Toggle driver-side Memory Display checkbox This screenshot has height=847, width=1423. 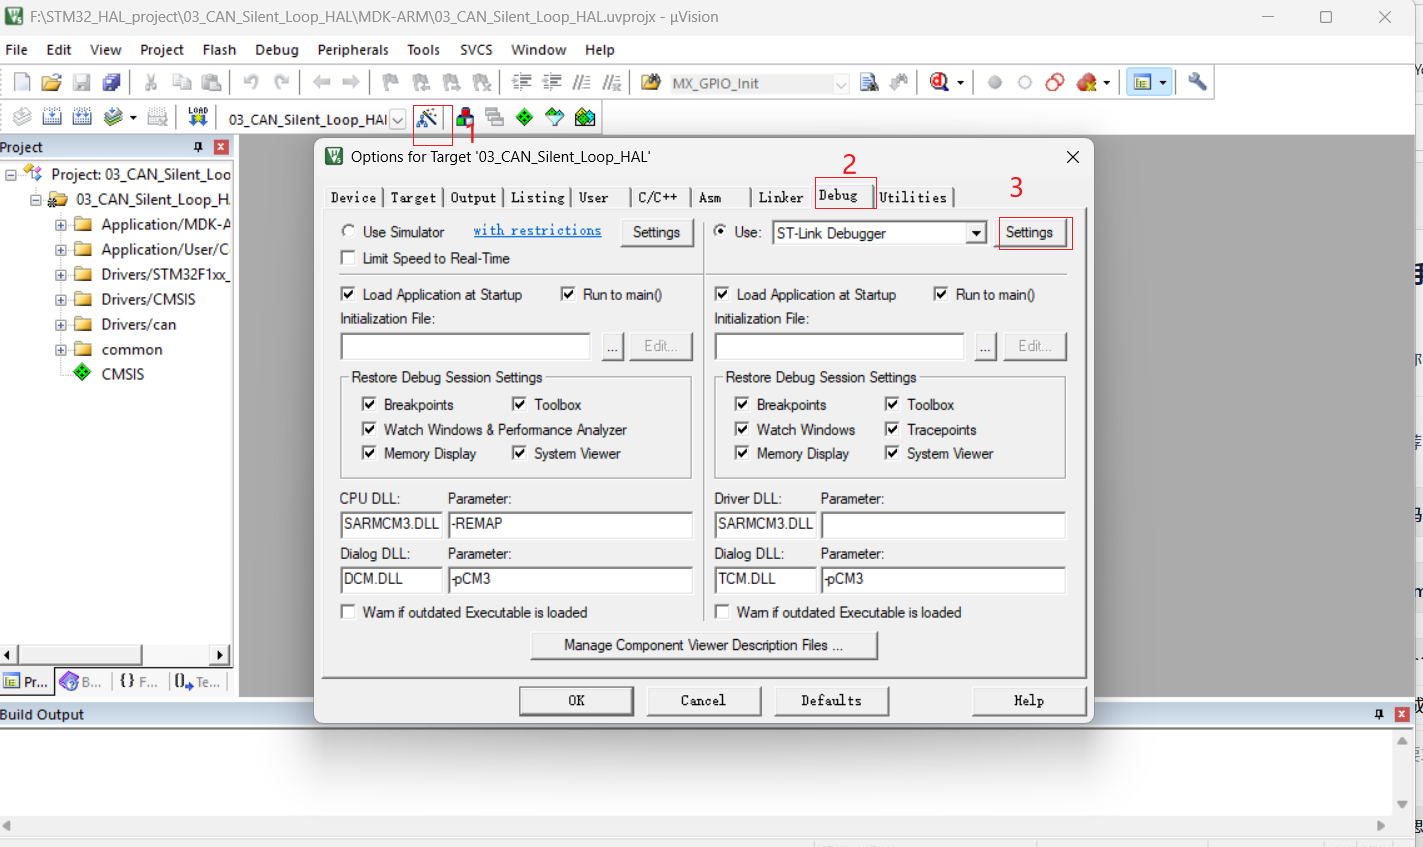(742, 453)
